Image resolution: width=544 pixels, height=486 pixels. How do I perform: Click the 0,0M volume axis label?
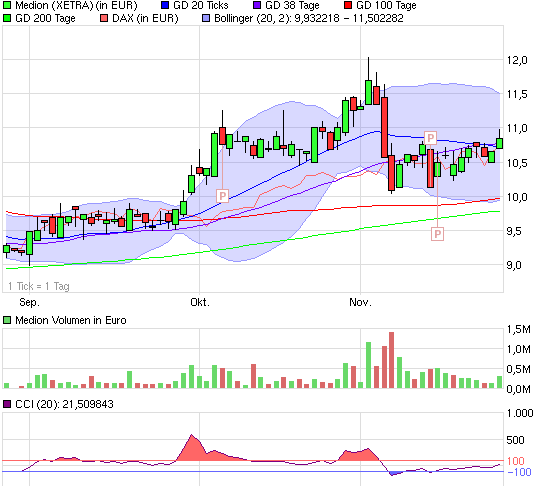[519, 389]
